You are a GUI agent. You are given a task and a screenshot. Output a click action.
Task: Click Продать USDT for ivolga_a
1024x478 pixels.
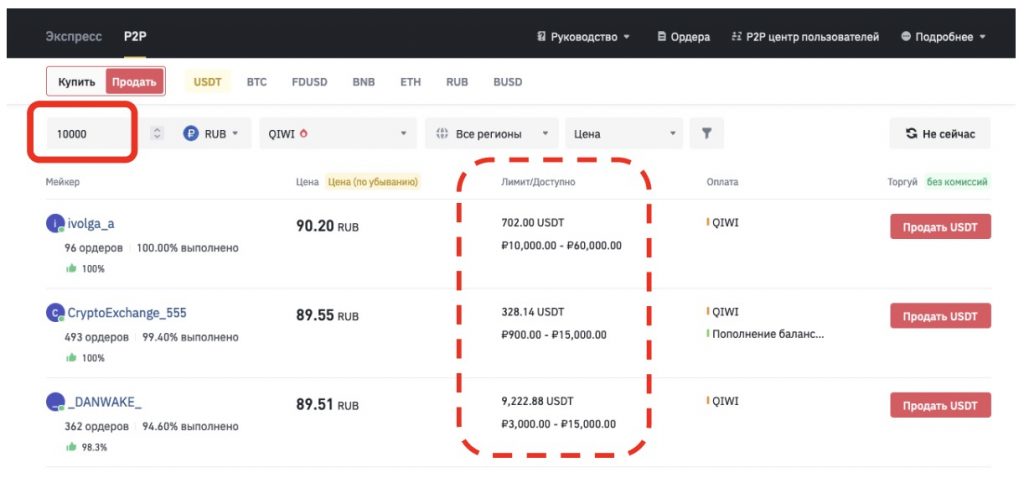[x=940, y=227]
